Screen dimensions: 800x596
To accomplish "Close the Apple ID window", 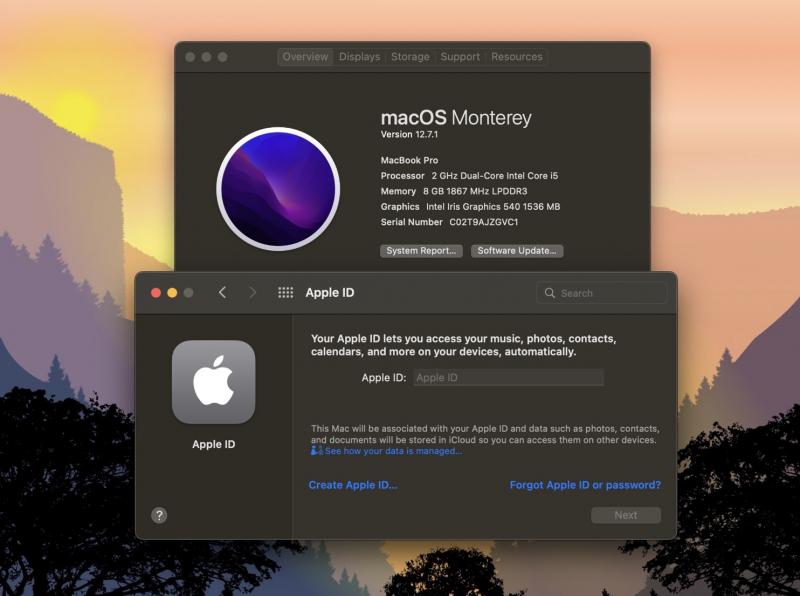I will (156, 292).
